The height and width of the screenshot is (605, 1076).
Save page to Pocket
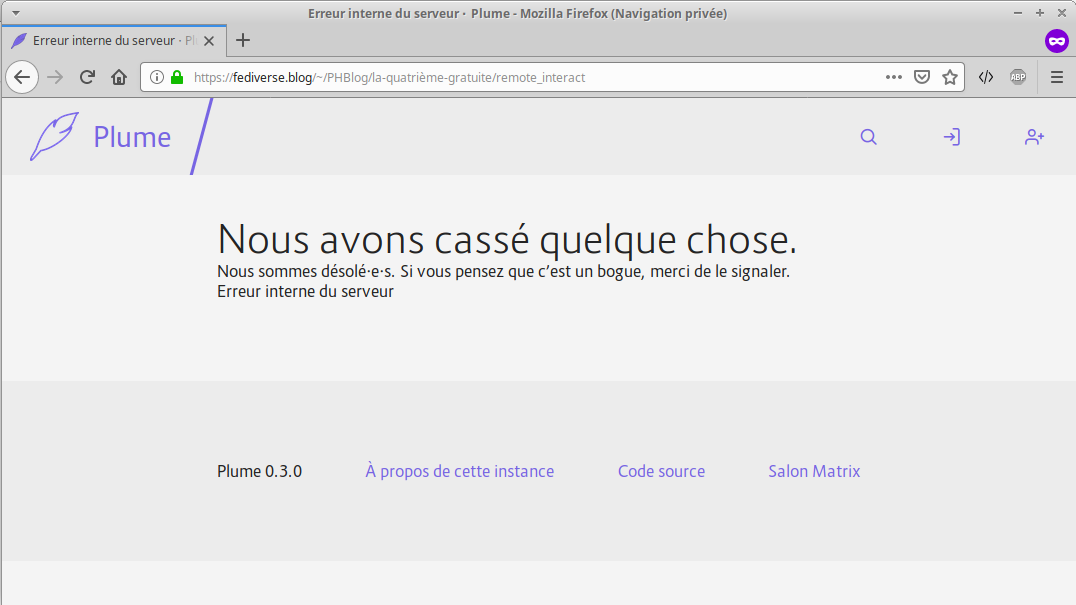[922, 78]
